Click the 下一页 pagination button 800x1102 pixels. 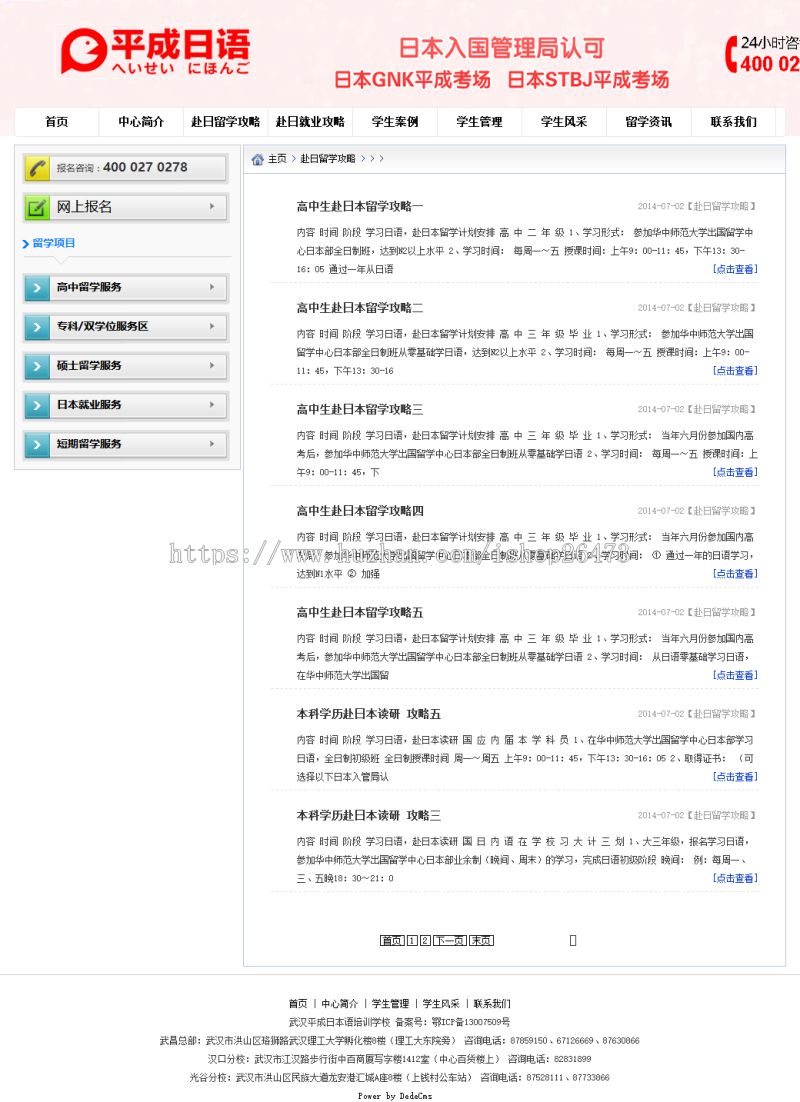[448, 939]
